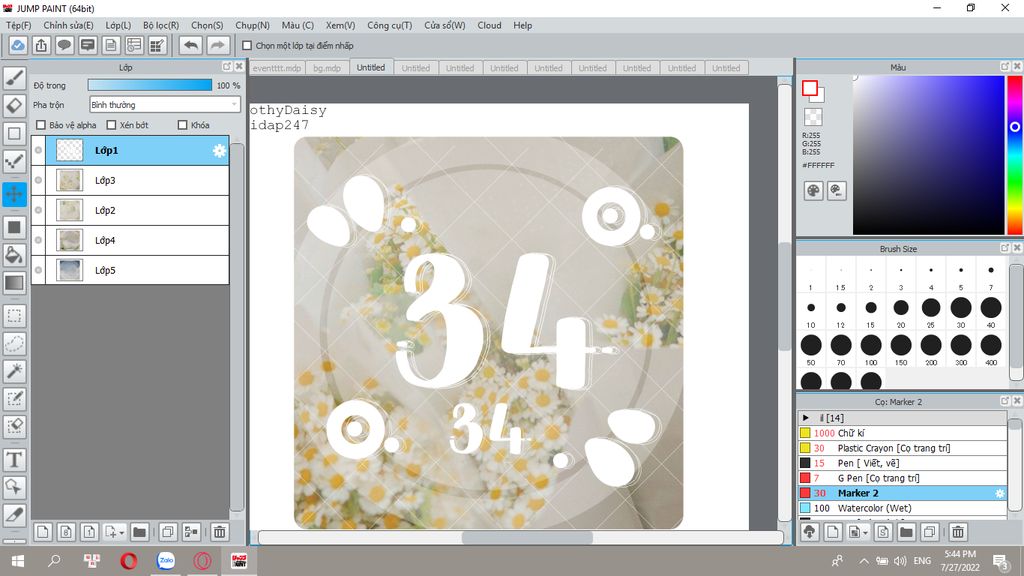Open the Chỉnh sửa(E) menu

pos(68,25)
